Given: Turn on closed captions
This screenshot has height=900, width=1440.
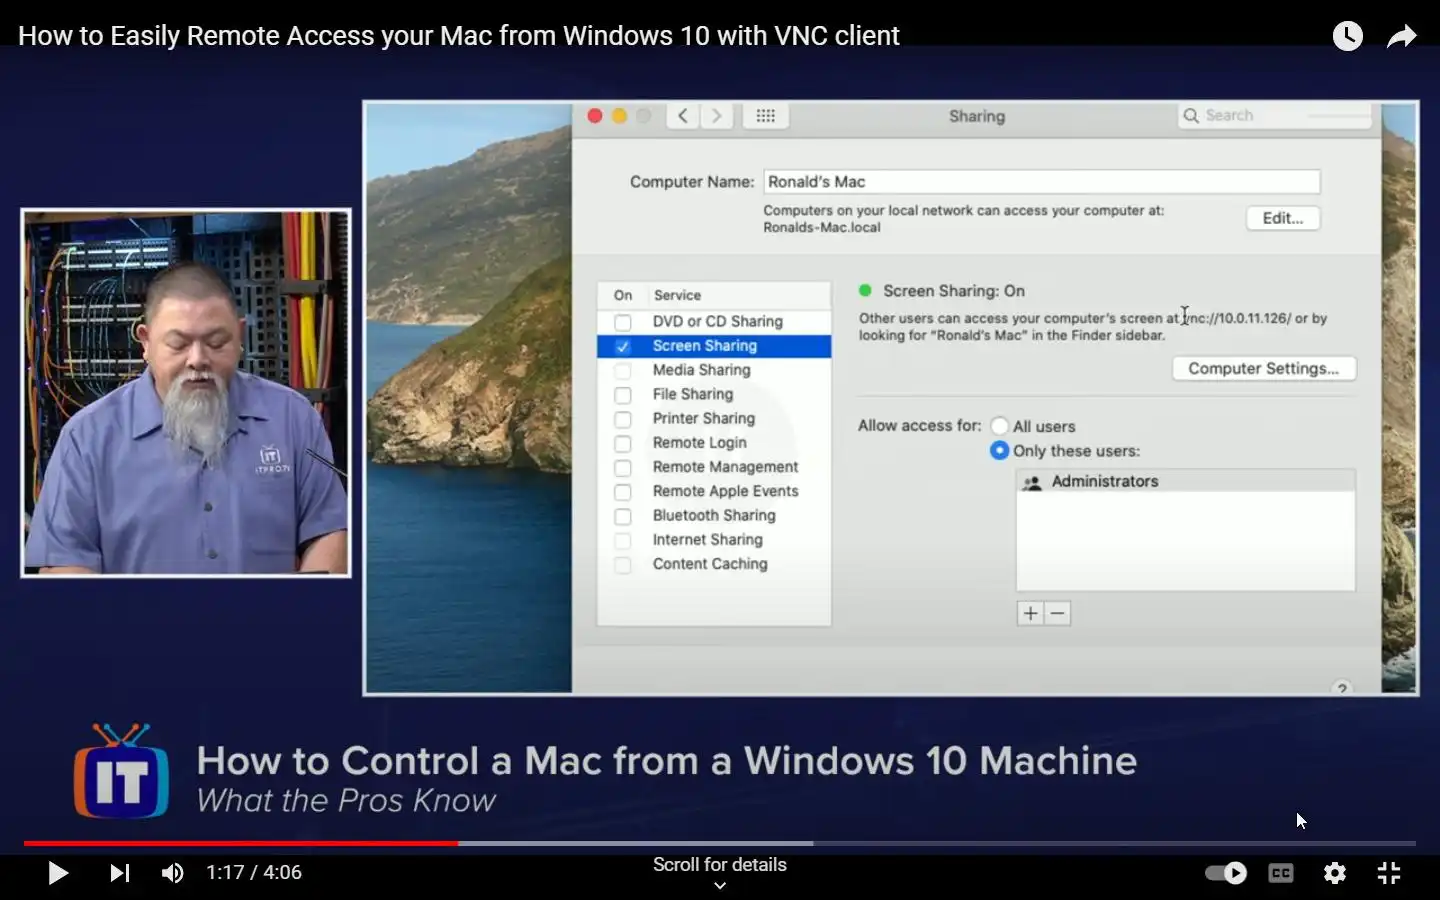Looking at the screenshot, I should tap(1281, 873).
